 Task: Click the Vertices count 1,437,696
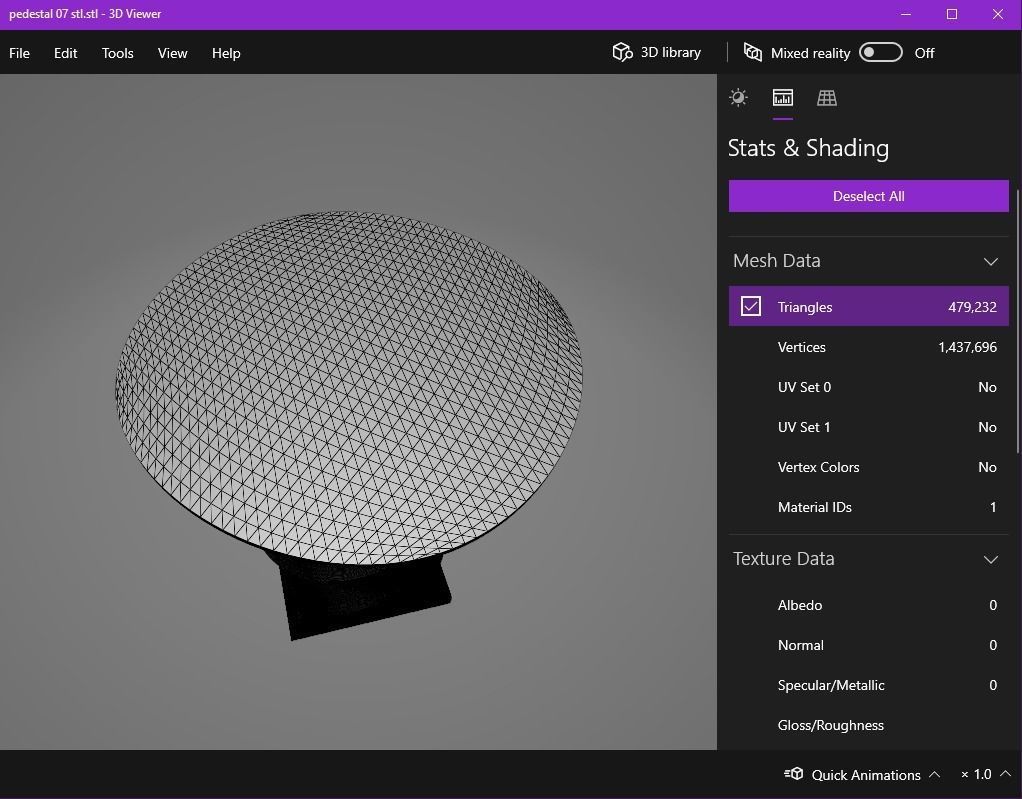(x=967, y=347)
